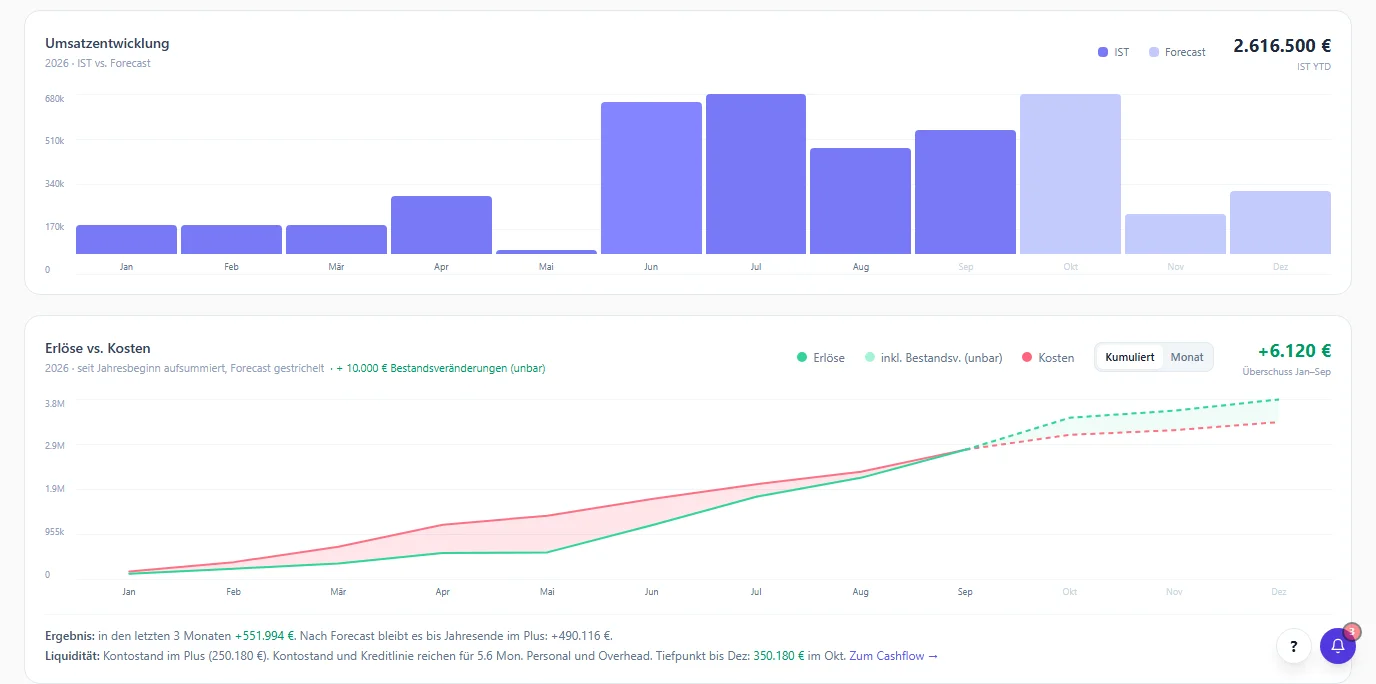Click the + 10.000 € Bestandsveränderungen (unbar) note
The width and height of the screenshot is (1376, 684).
[x=440, y=368]
